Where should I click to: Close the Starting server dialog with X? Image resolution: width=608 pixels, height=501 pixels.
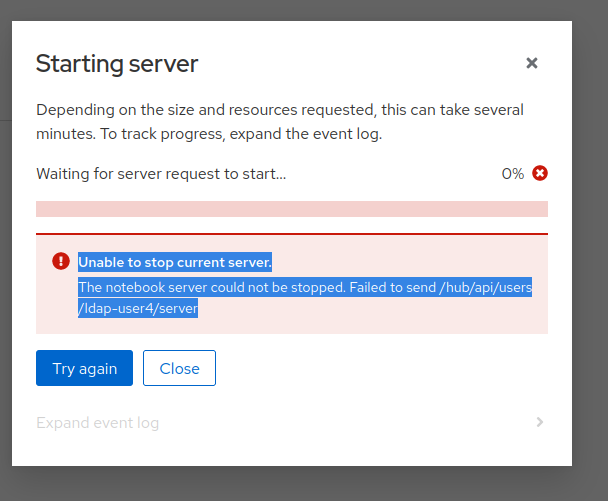click(532, 63)
